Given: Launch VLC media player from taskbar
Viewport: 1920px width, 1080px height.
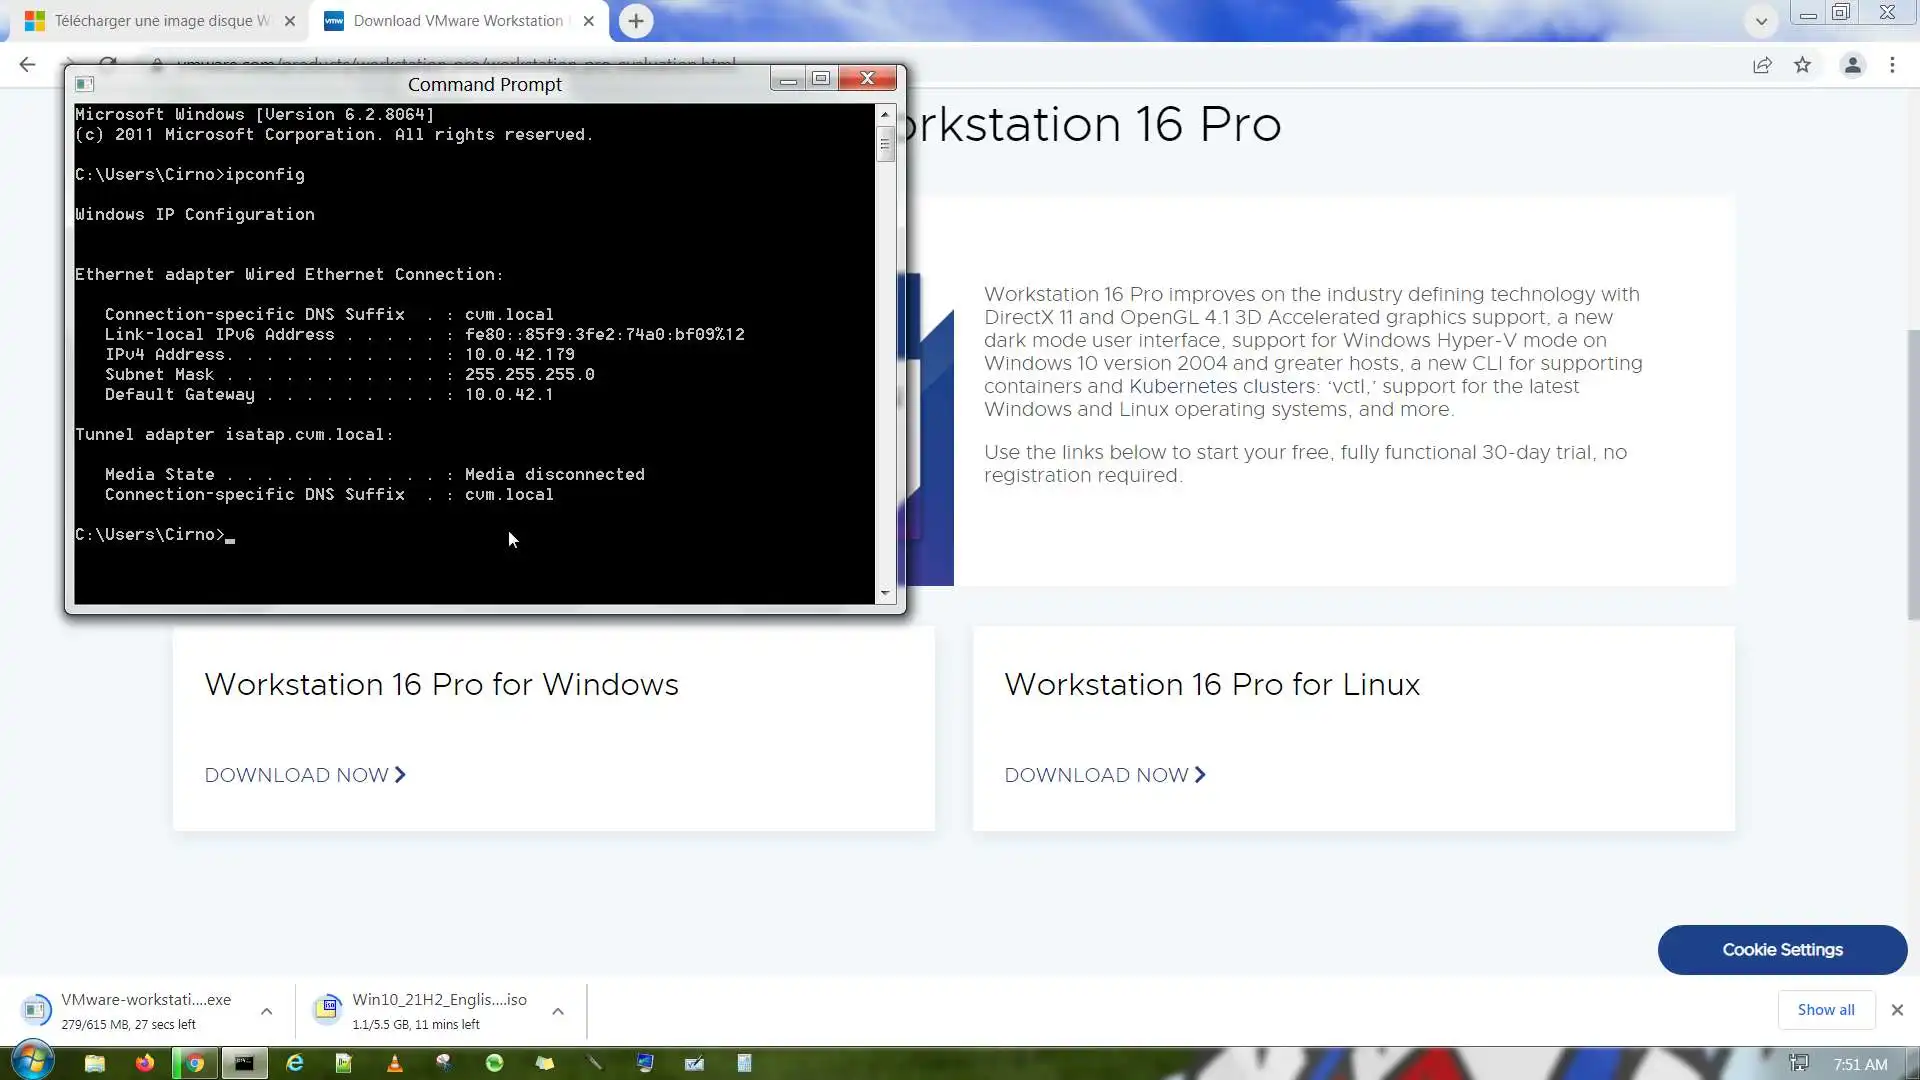Looking at the screenshot, I should pyautogui.click(x=394, y=1063).
